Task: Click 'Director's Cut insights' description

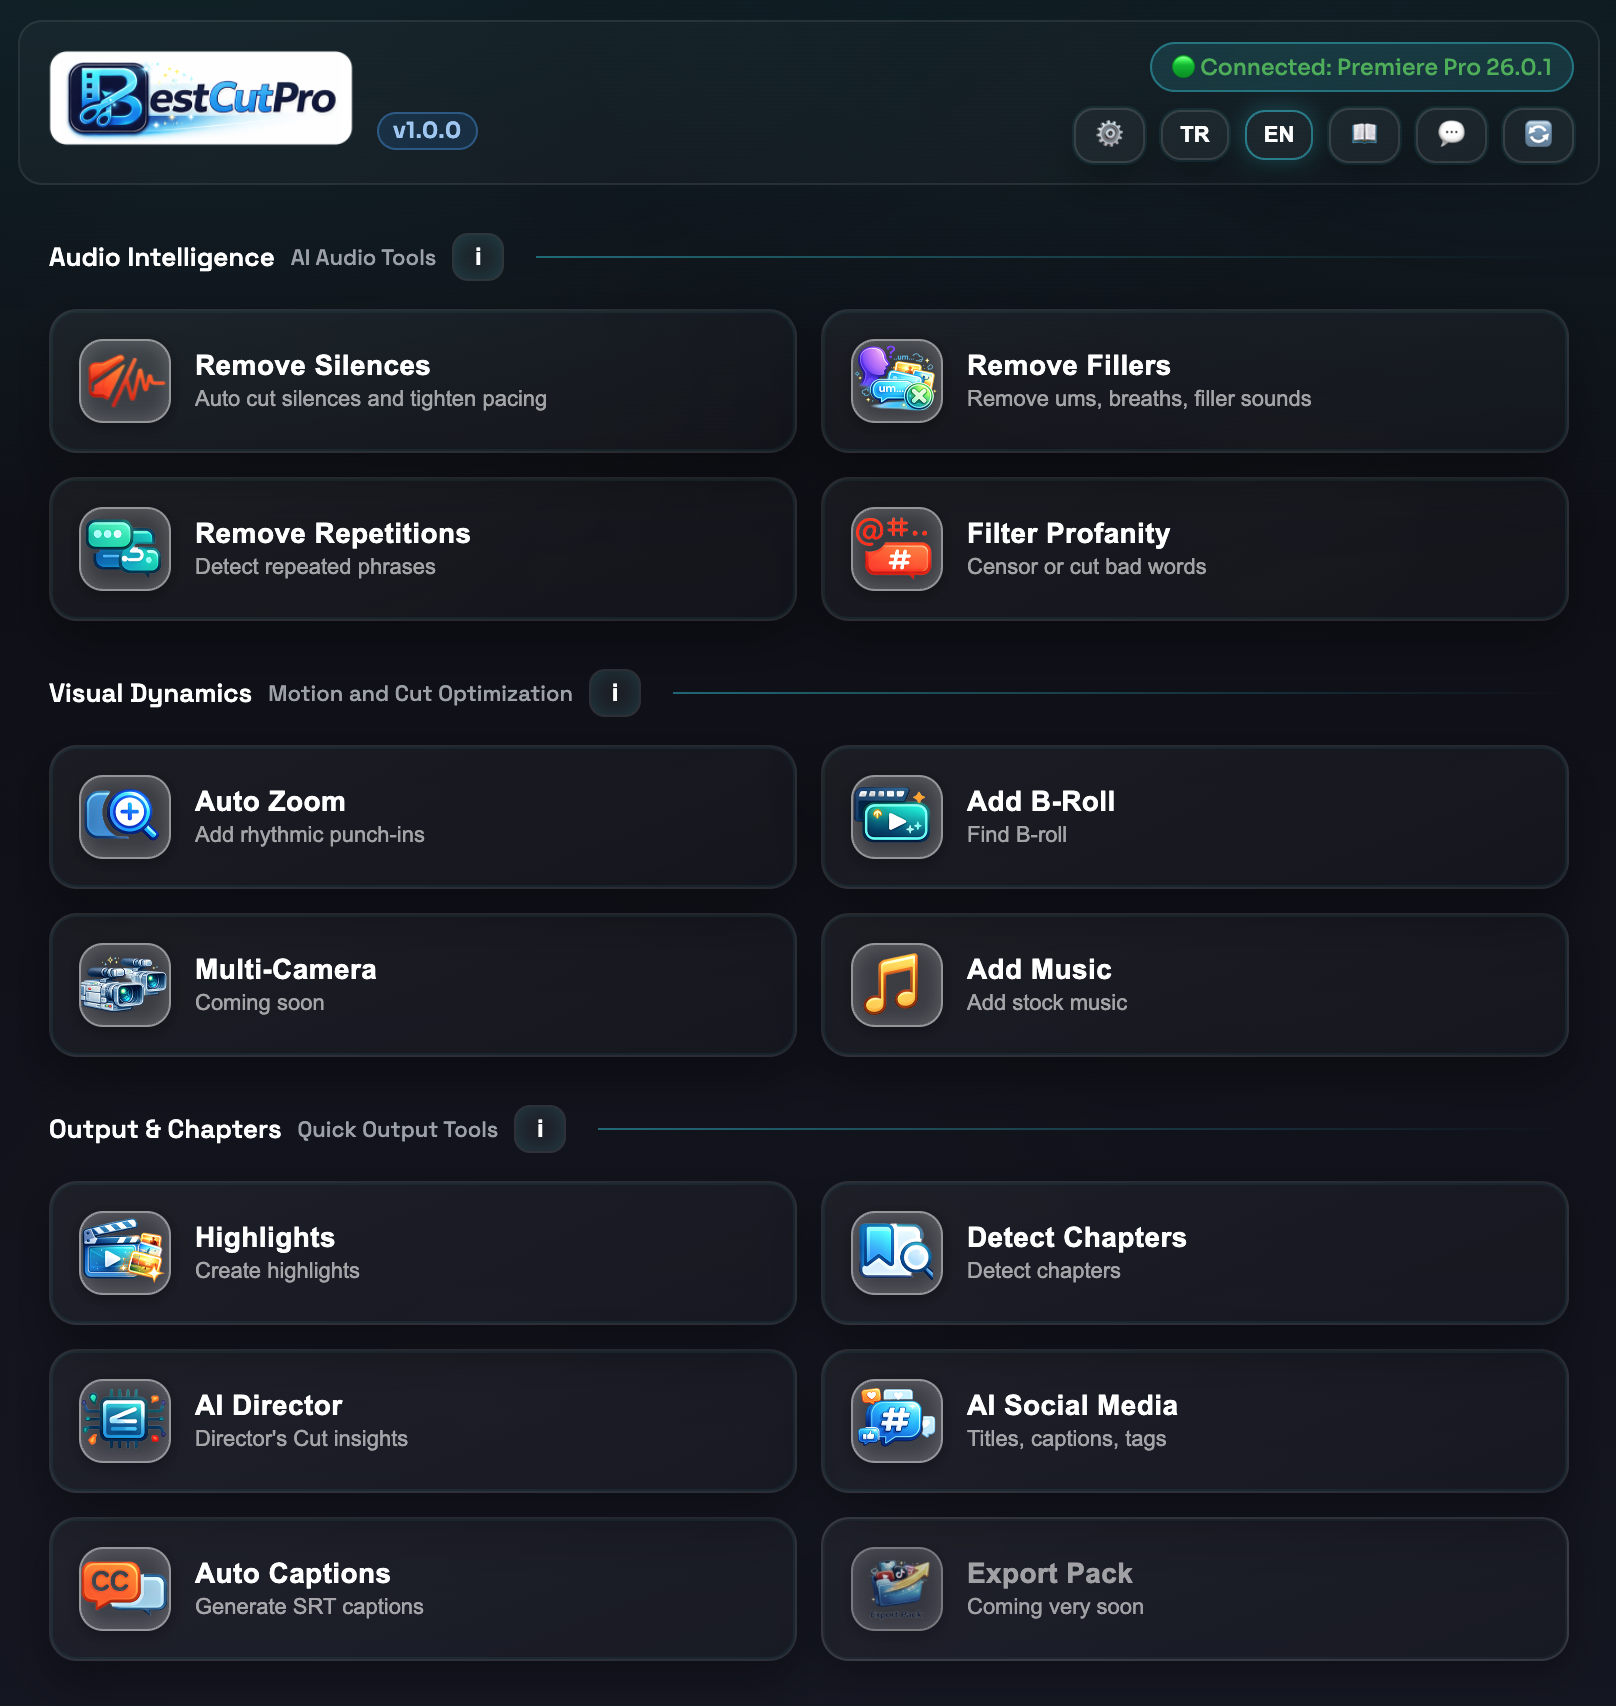Action: 301,1438
